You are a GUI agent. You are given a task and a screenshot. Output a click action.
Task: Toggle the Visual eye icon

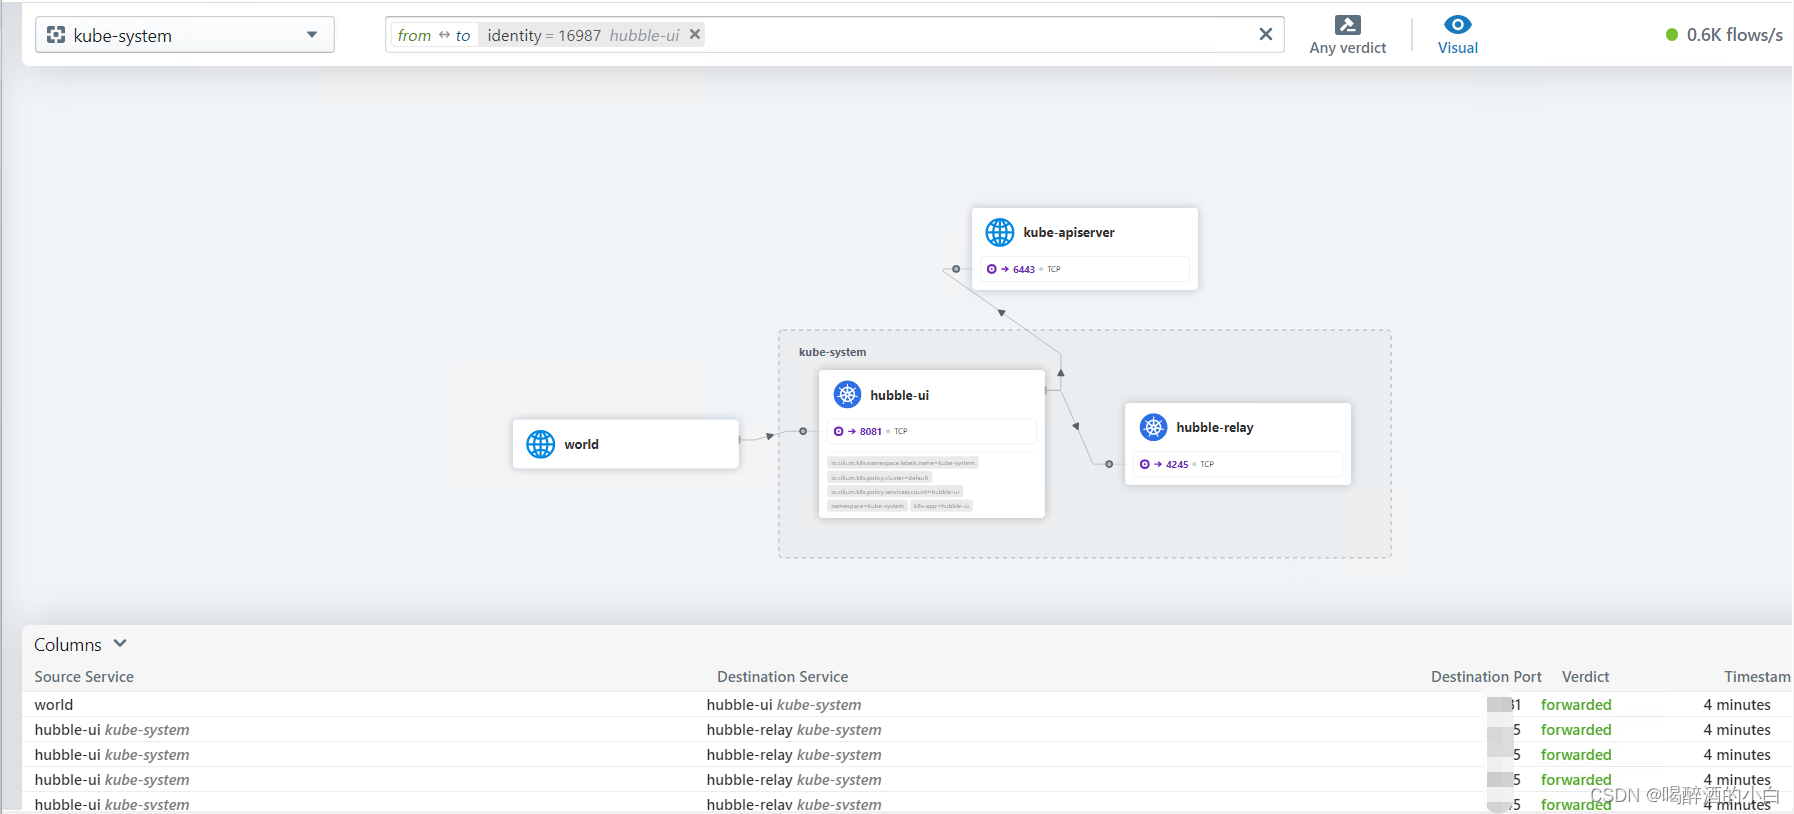tap(1458, 24)
